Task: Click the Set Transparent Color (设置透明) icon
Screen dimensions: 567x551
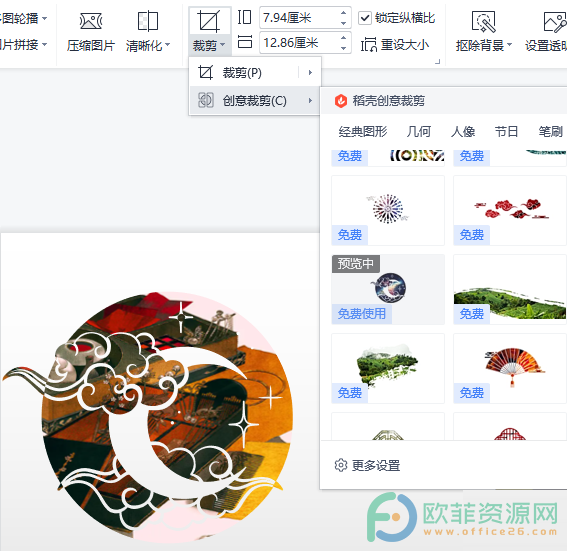Action: [555, 22]
